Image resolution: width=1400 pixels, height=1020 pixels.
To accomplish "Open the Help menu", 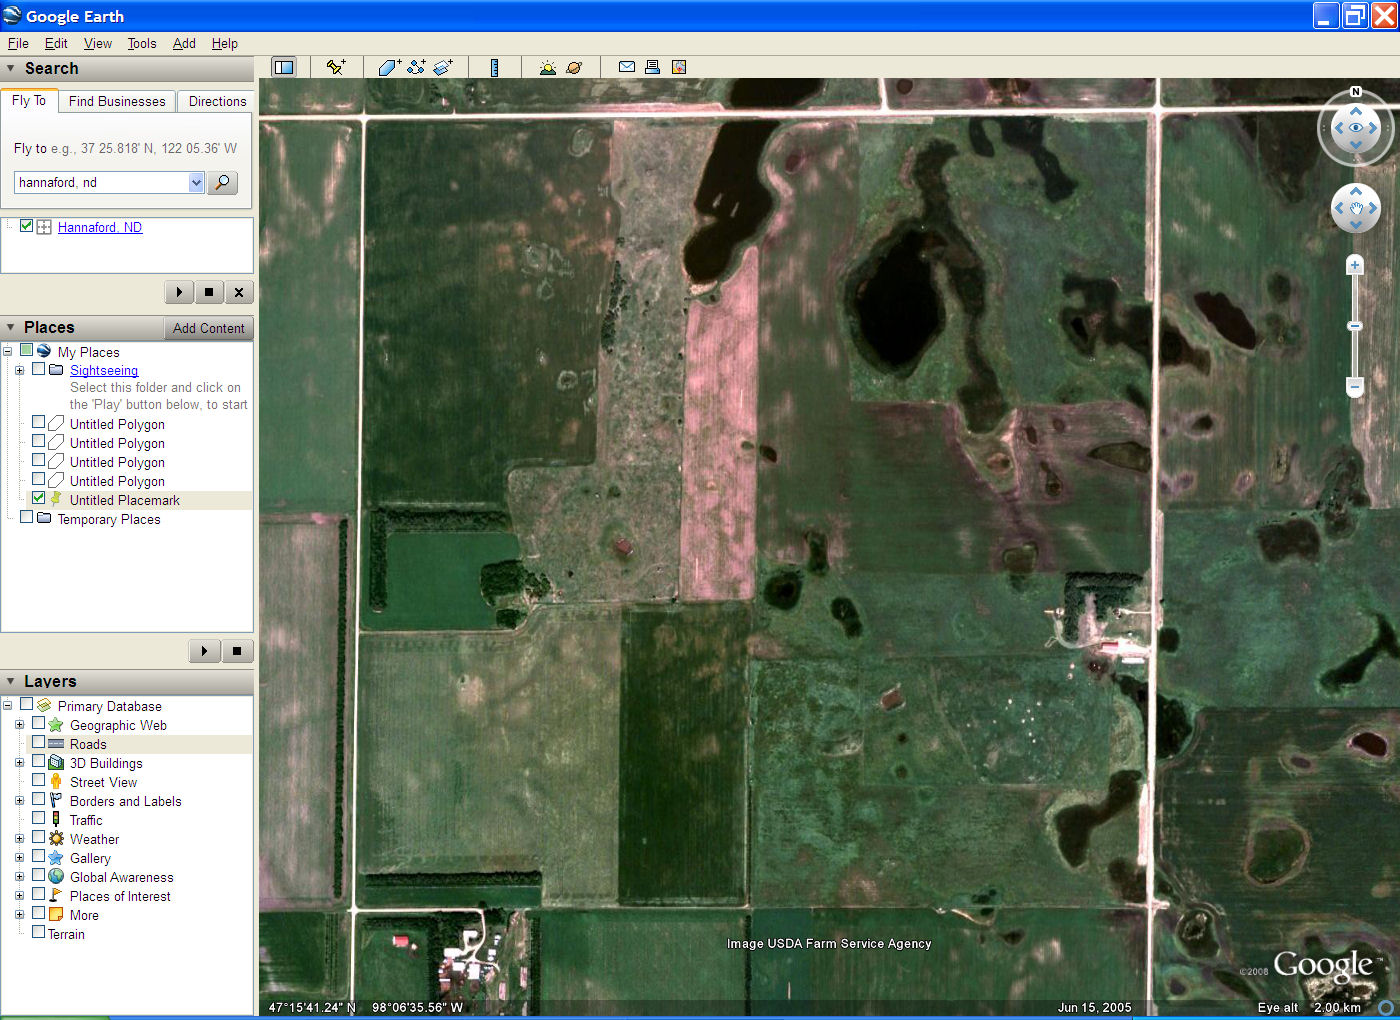I will [x=225, y=43].
